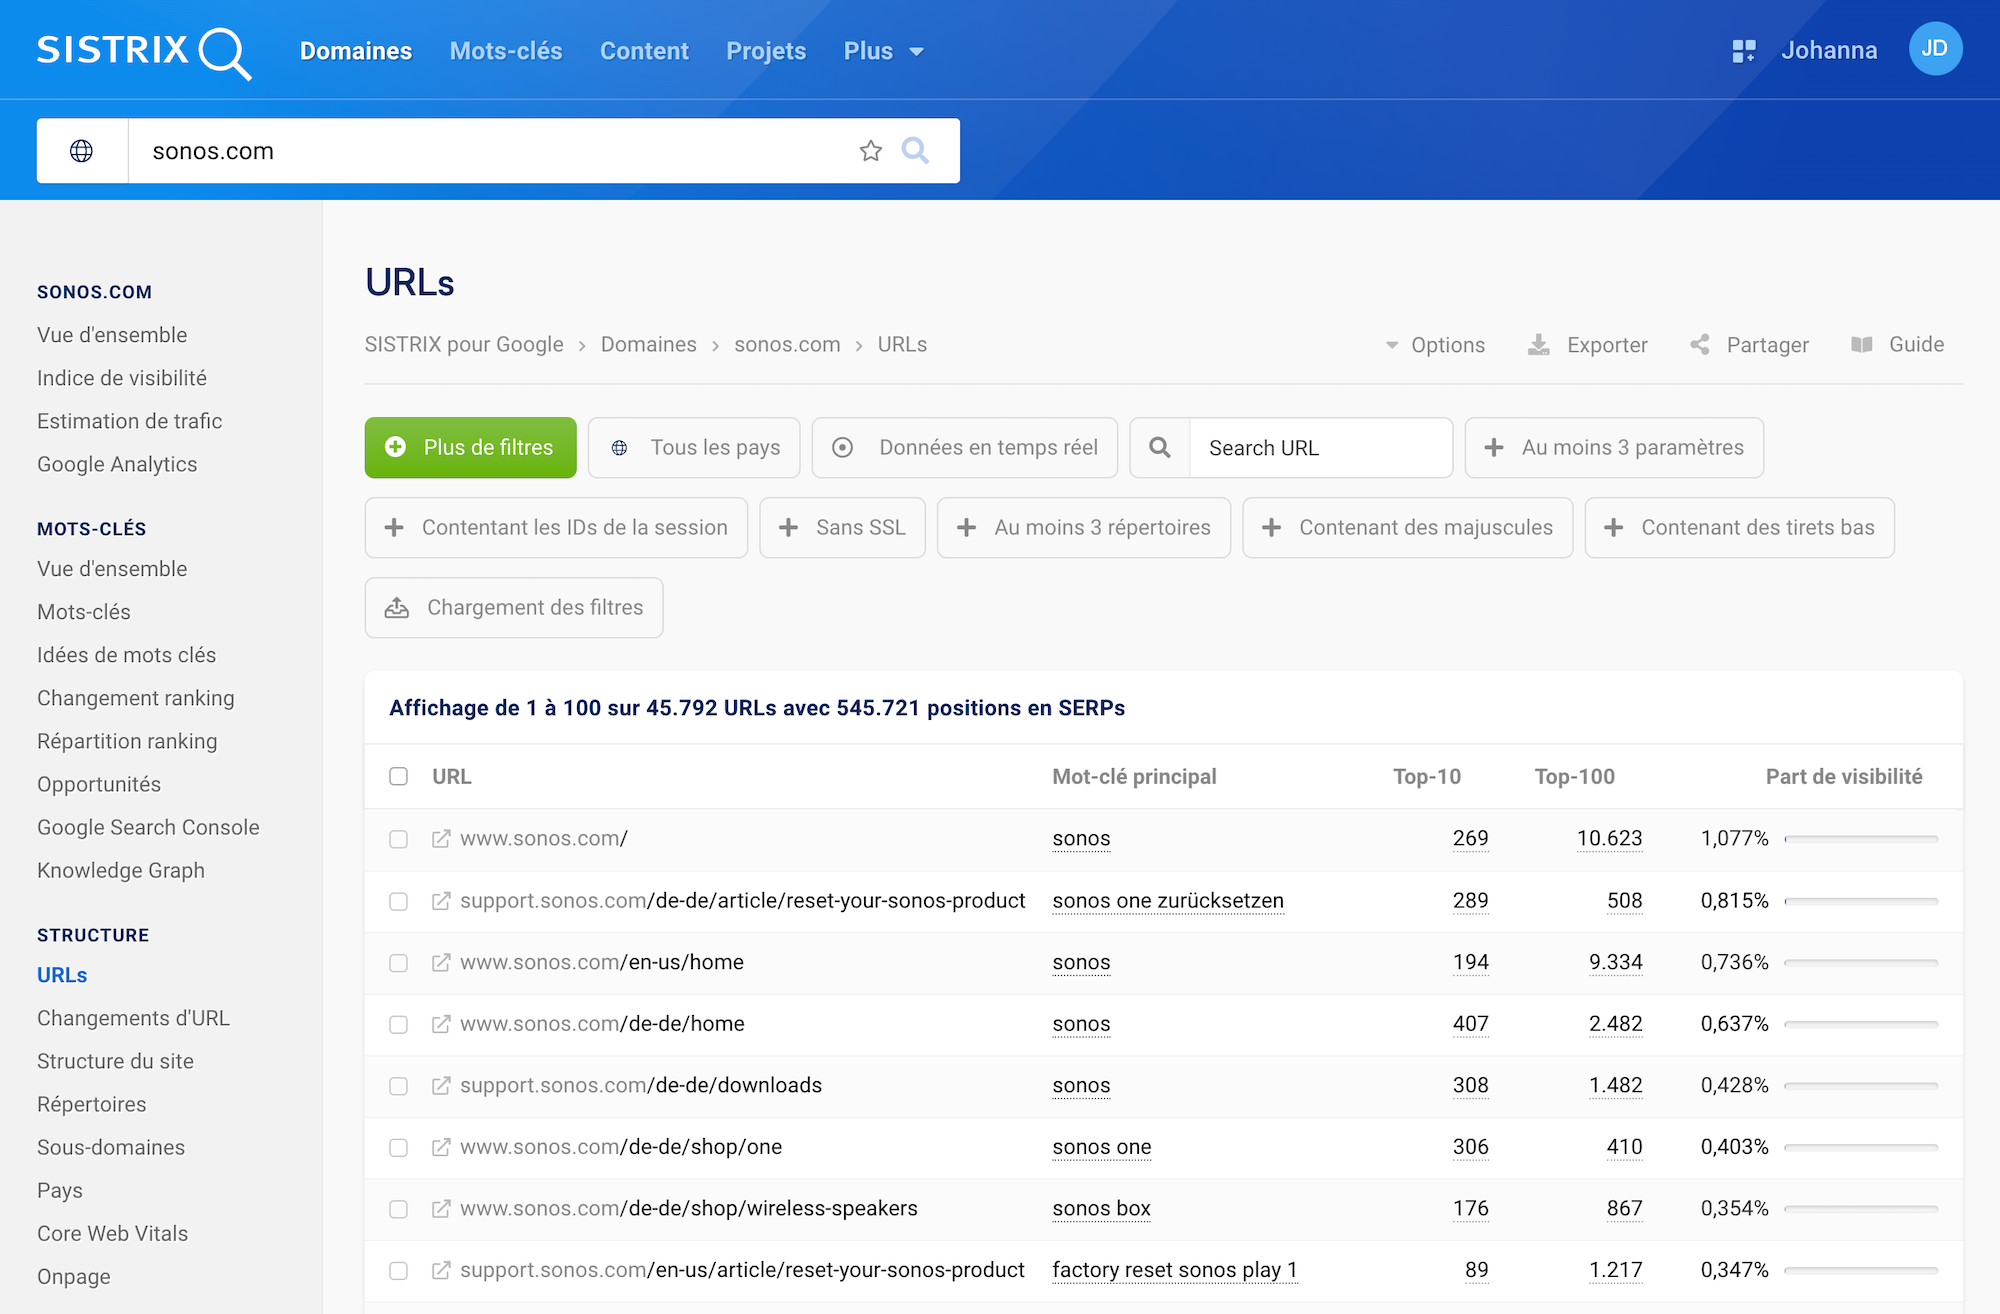Image resolution: width=2000 pixels, height=1314 pixels.
Task: Check the box for de-de/shop/one row
Action: [398, 1147]
